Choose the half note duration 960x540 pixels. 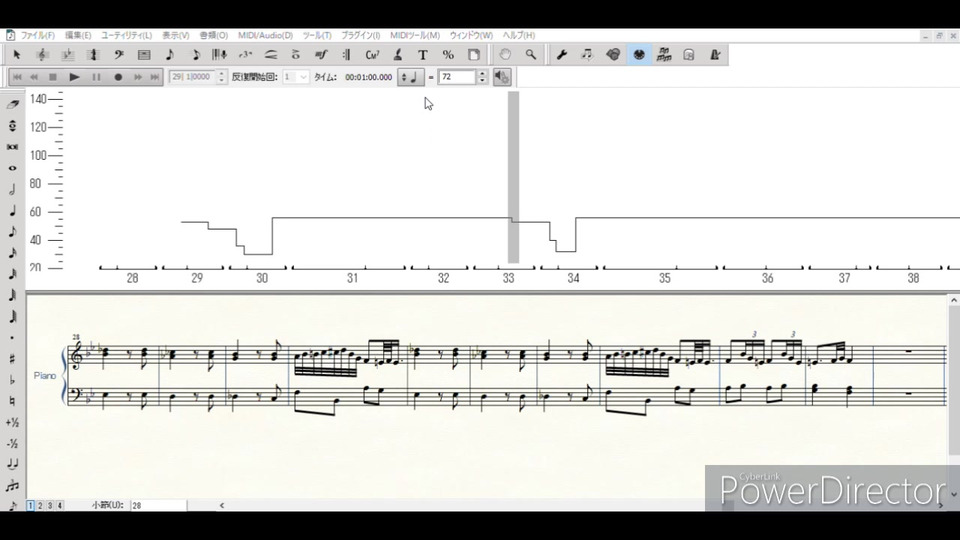click(x=12, y=189)
